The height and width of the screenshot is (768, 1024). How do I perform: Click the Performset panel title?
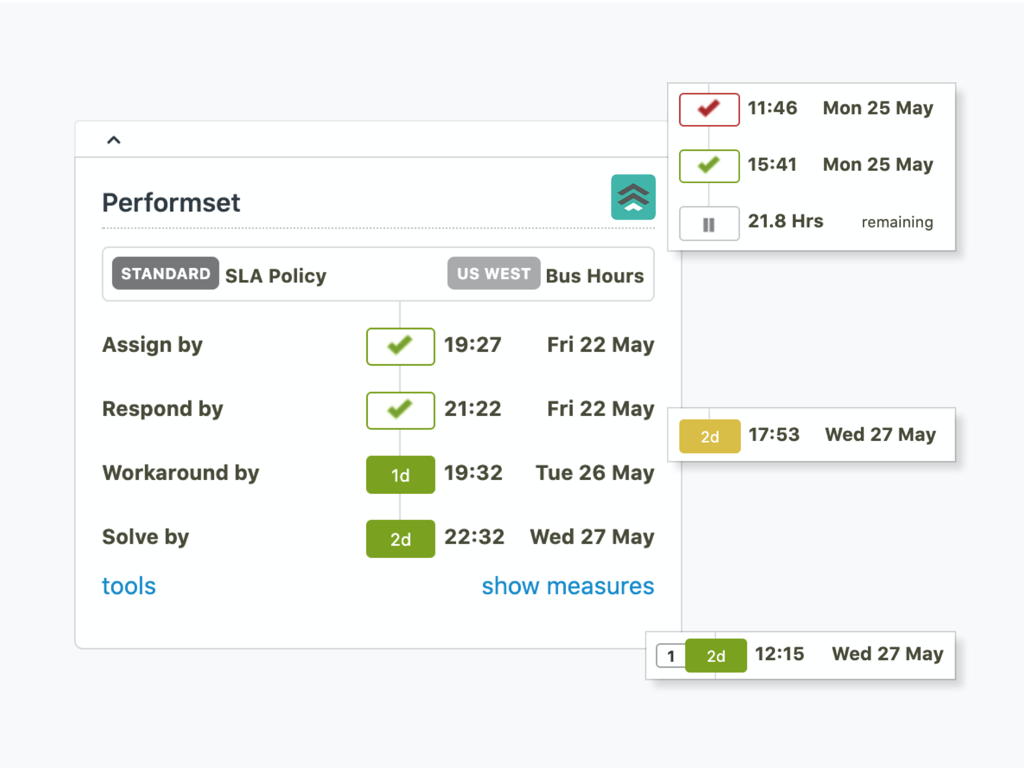171,203
